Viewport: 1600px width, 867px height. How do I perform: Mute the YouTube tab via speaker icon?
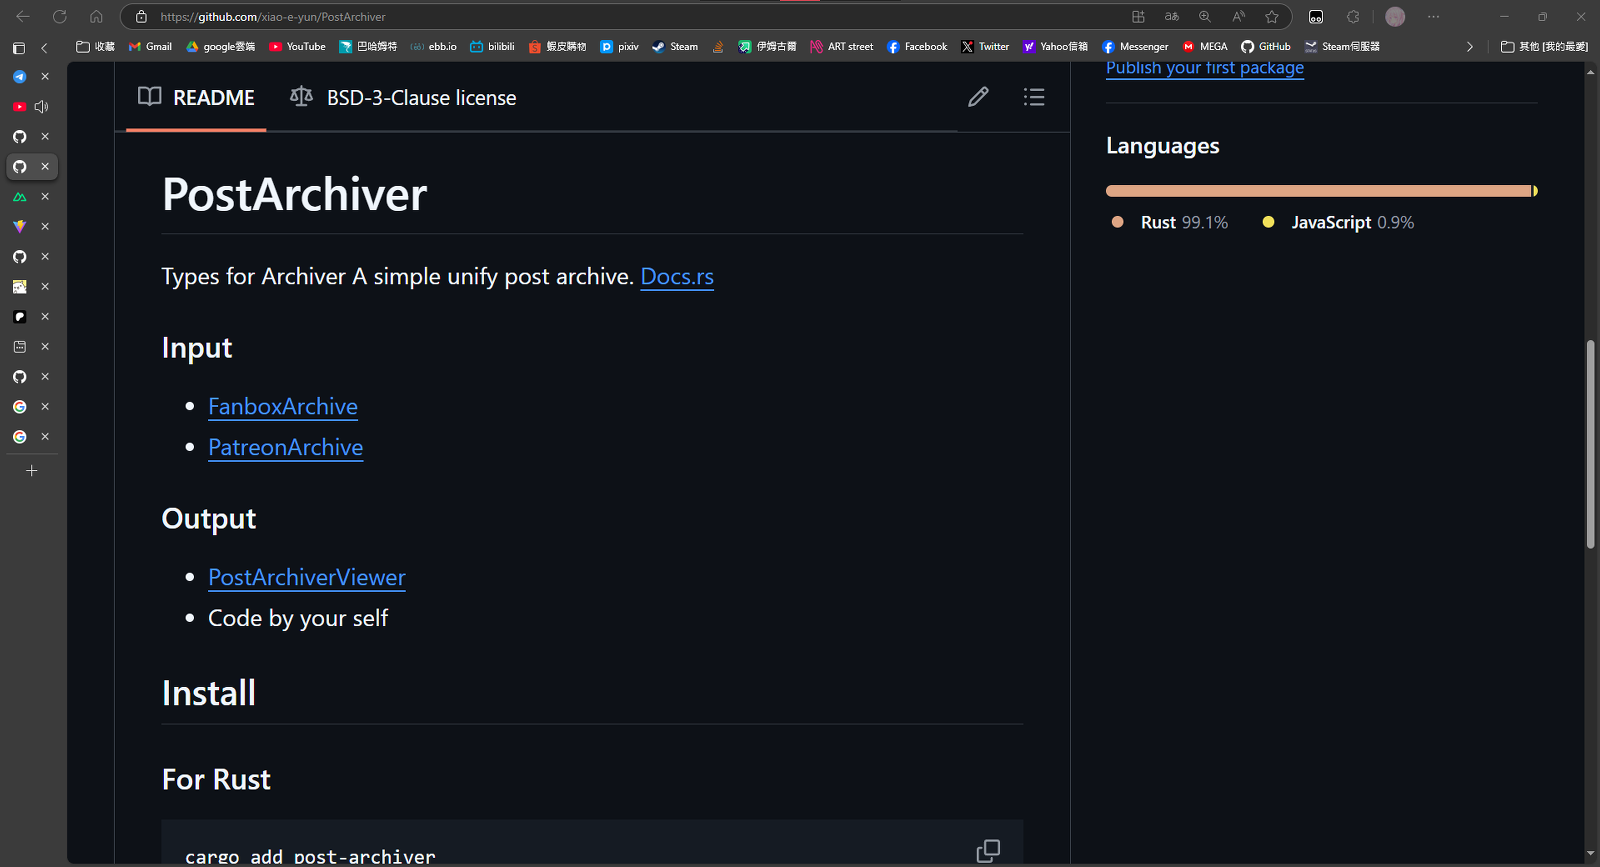click(42, 107)
